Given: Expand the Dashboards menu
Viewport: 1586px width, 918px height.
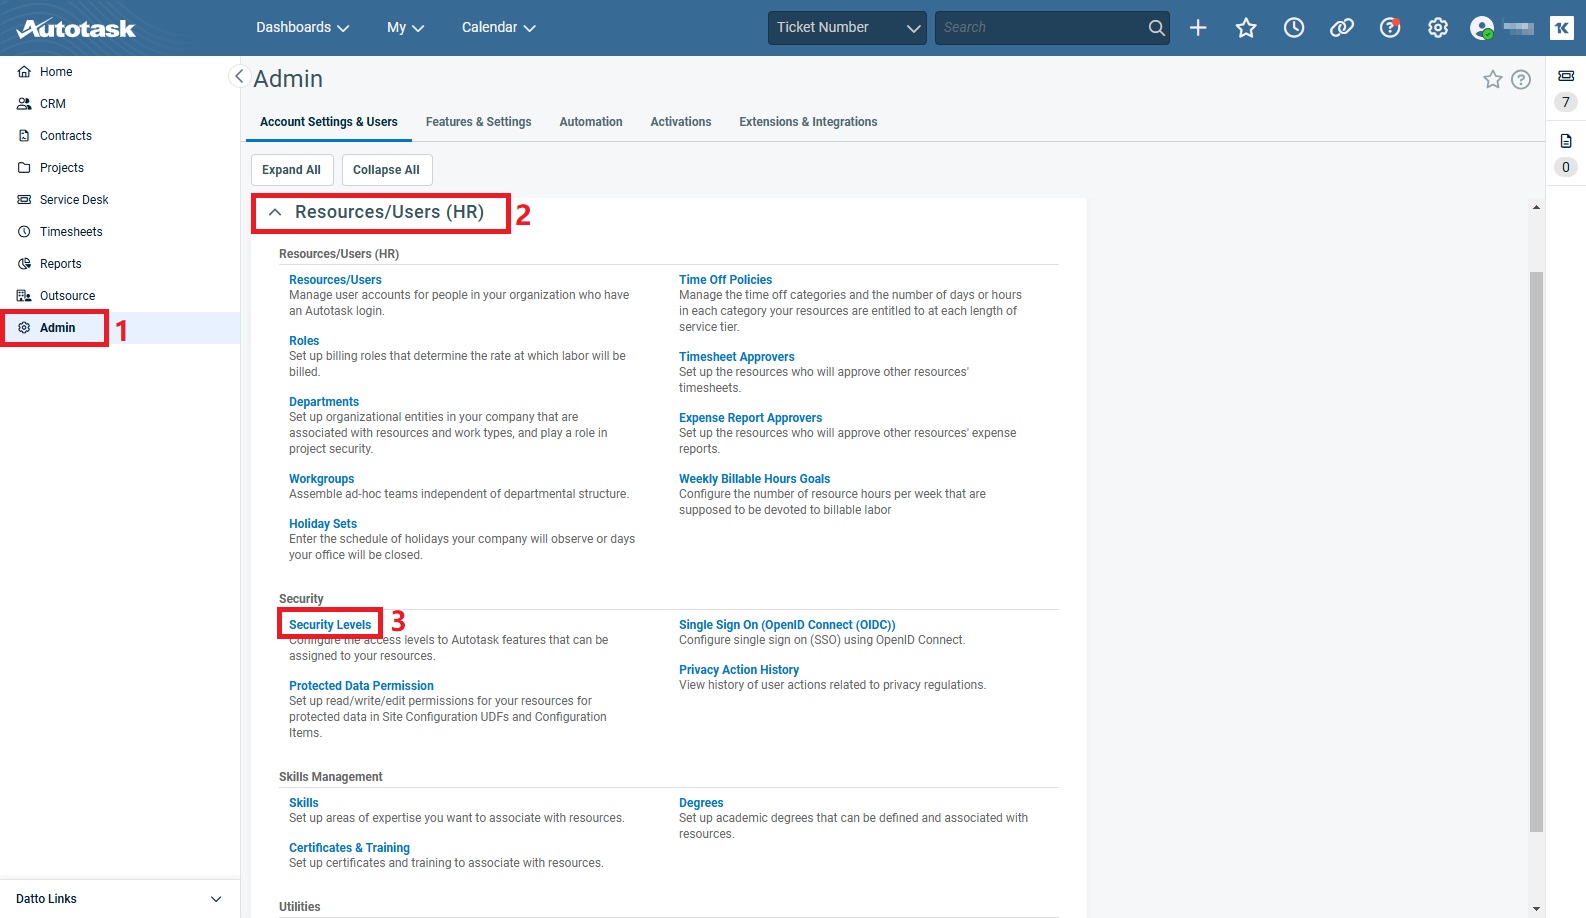Looking at the screenshot, I should click(302, 28).
